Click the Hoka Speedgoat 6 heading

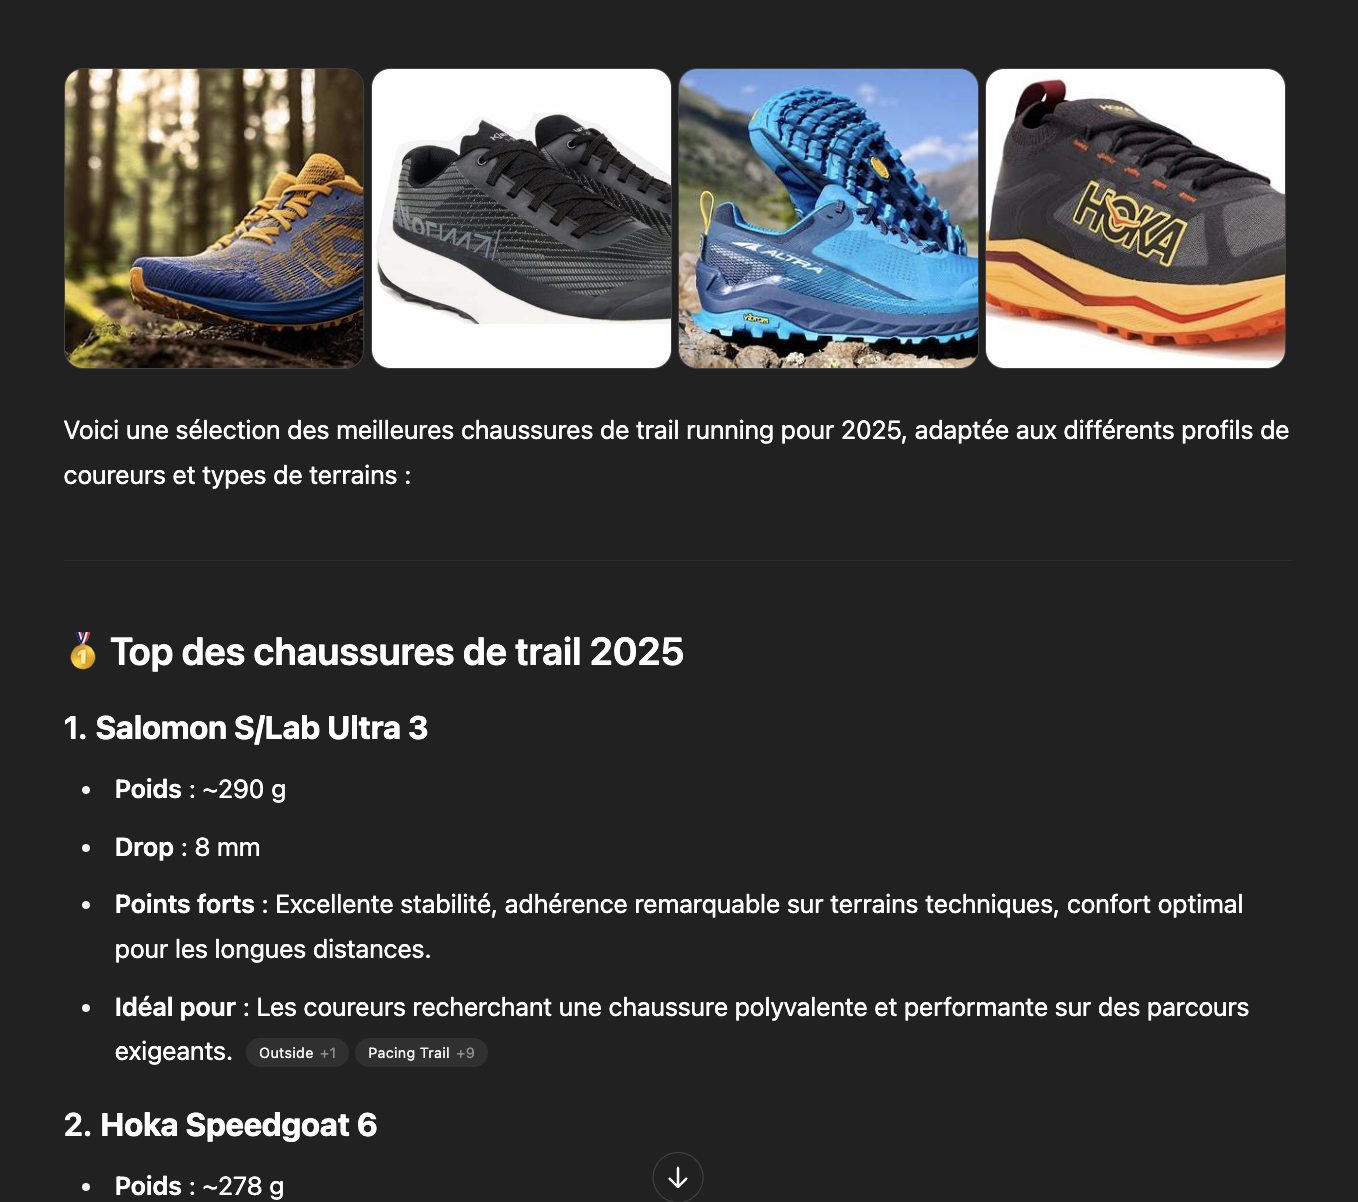221,1125
